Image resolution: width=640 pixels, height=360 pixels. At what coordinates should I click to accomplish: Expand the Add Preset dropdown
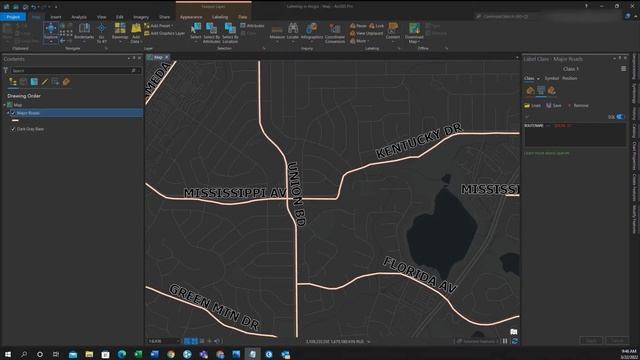[172, 26]
